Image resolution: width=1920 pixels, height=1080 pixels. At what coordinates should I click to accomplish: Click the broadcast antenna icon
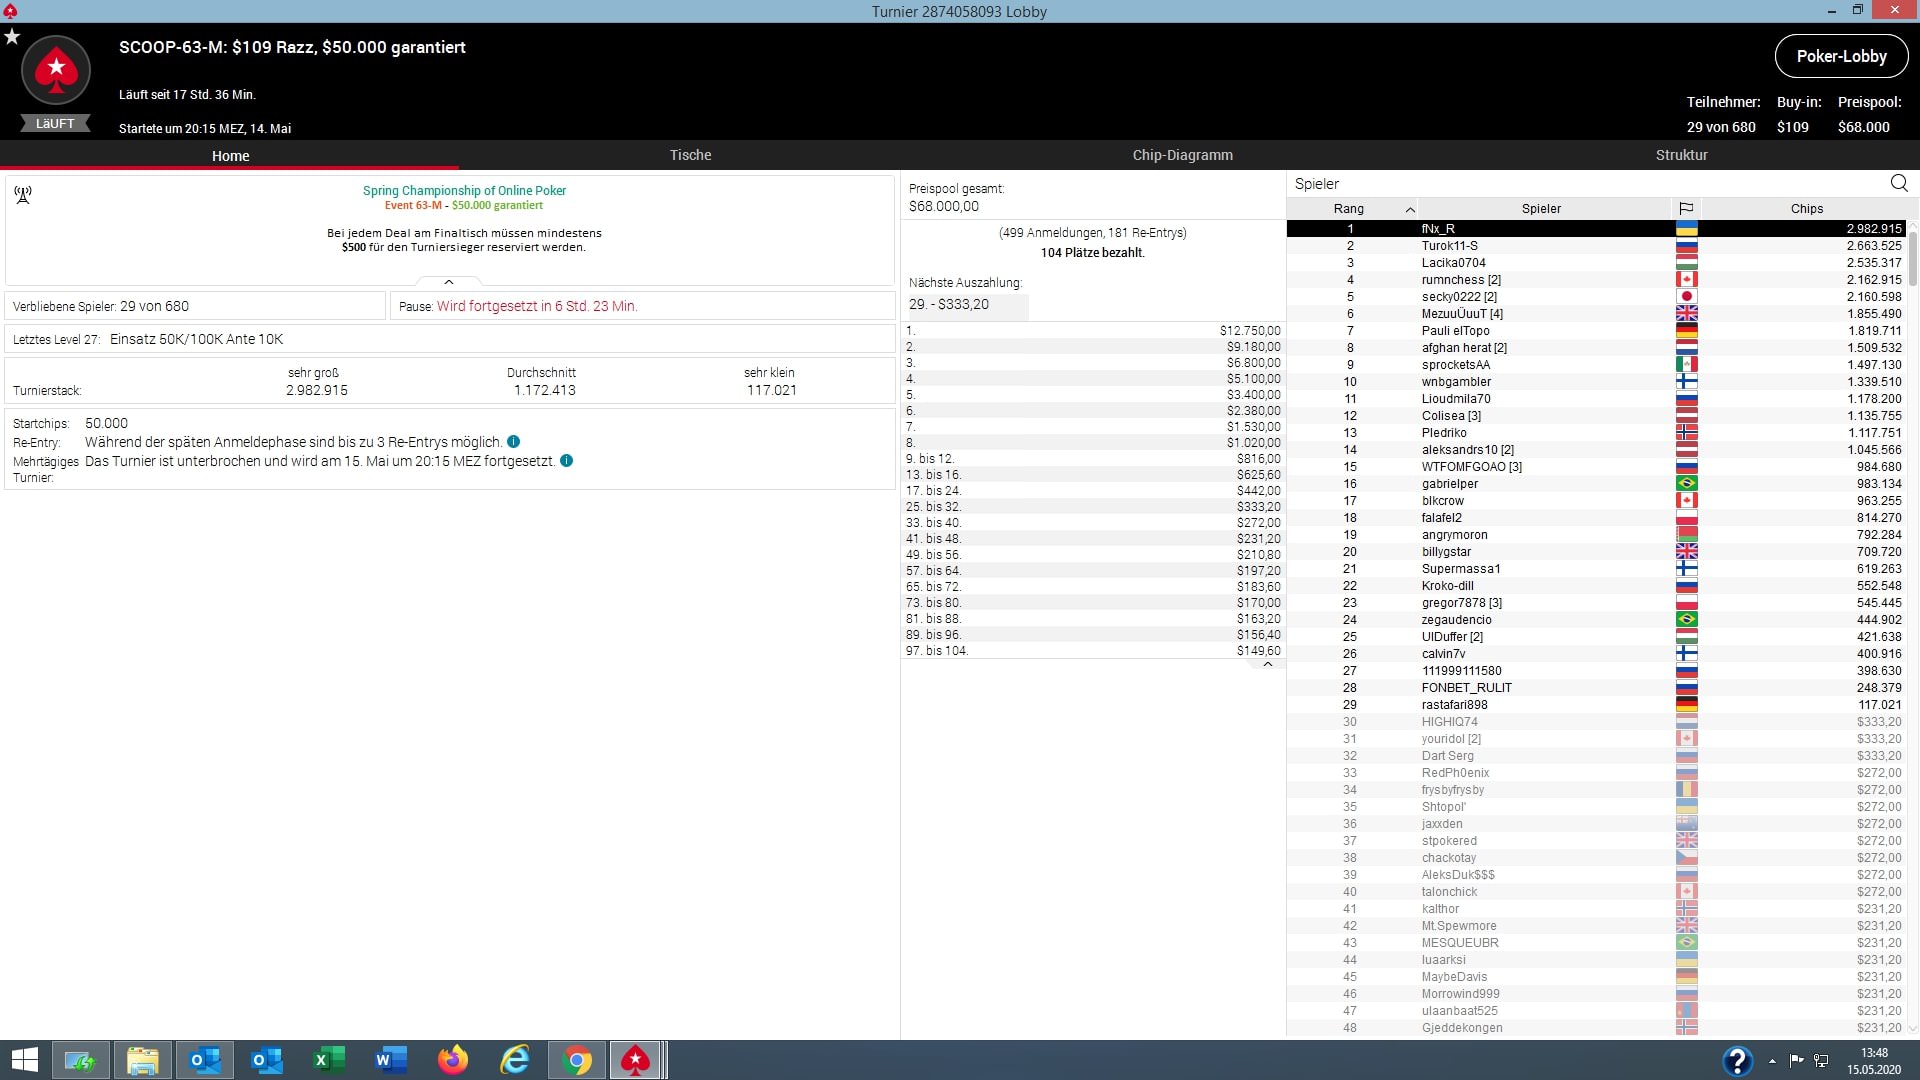point(23,194)
